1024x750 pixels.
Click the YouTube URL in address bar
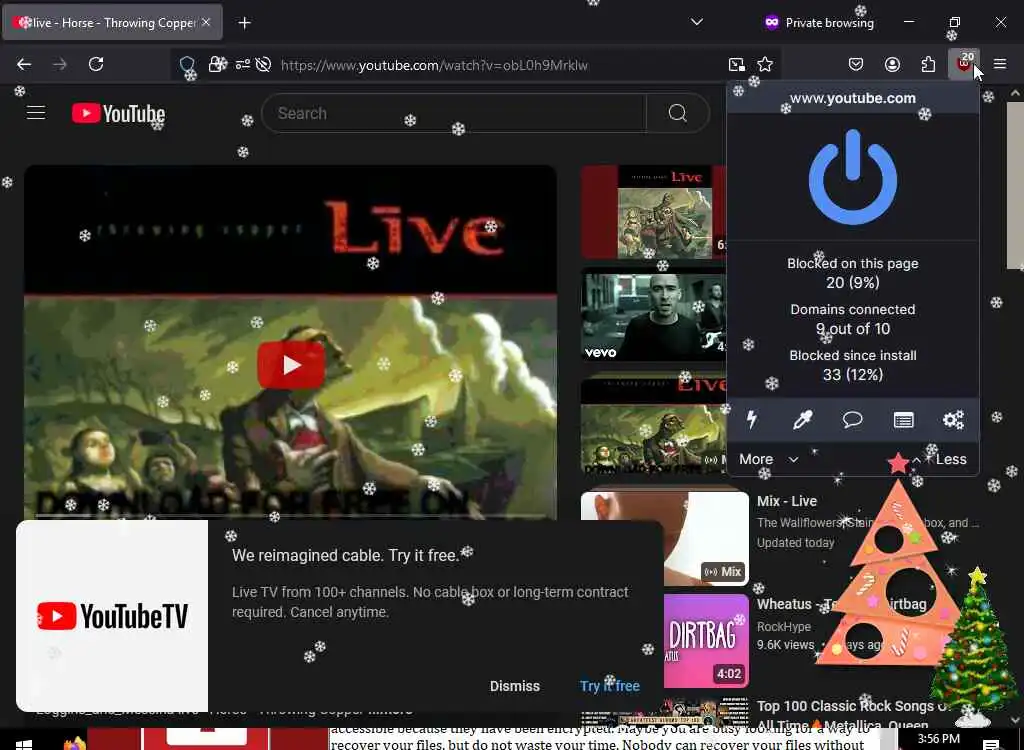[x=434, y=65]
